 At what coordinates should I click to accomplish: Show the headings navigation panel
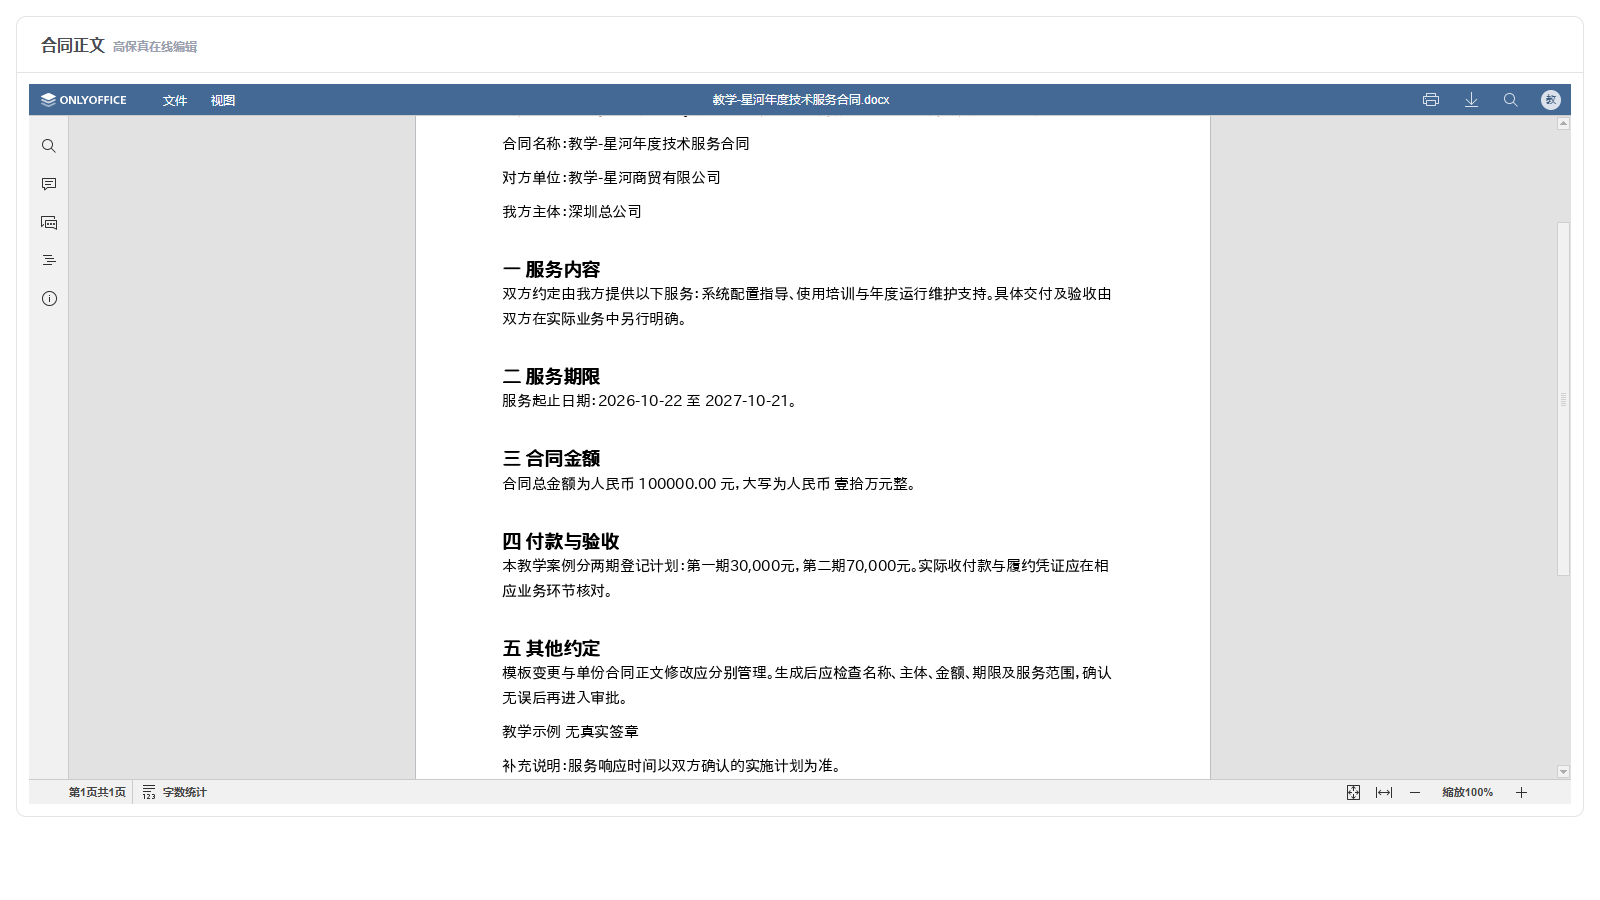(48, 260)
